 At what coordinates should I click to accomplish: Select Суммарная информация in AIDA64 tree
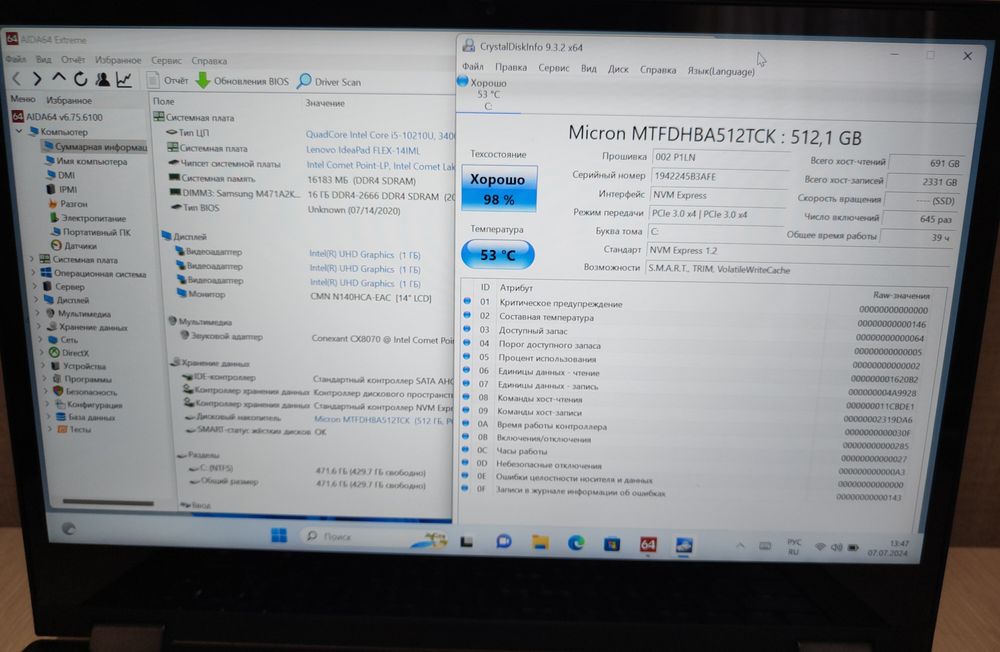[94, 146]
